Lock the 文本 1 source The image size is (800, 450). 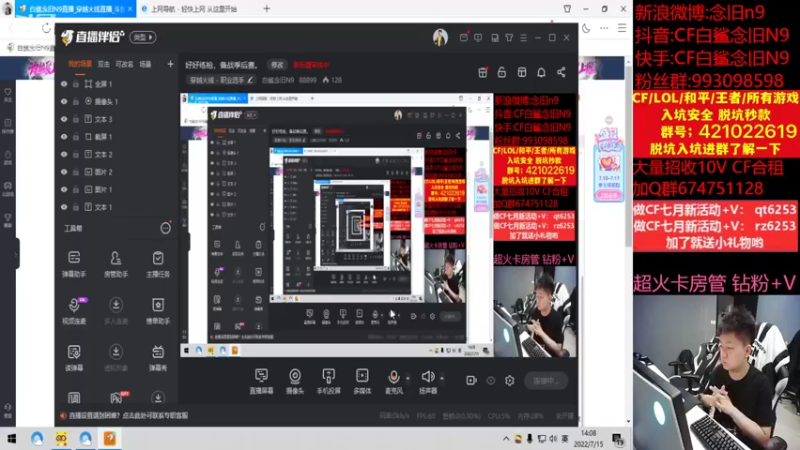[76, 207]
